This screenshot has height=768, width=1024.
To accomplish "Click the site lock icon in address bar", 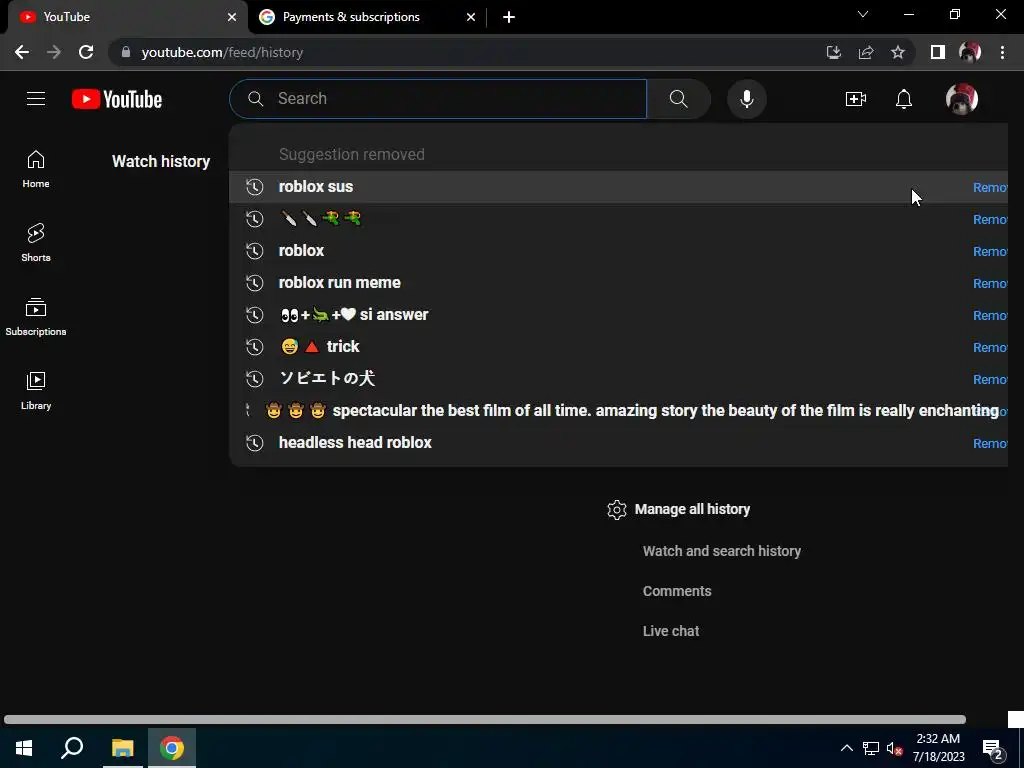I will 126,52.
